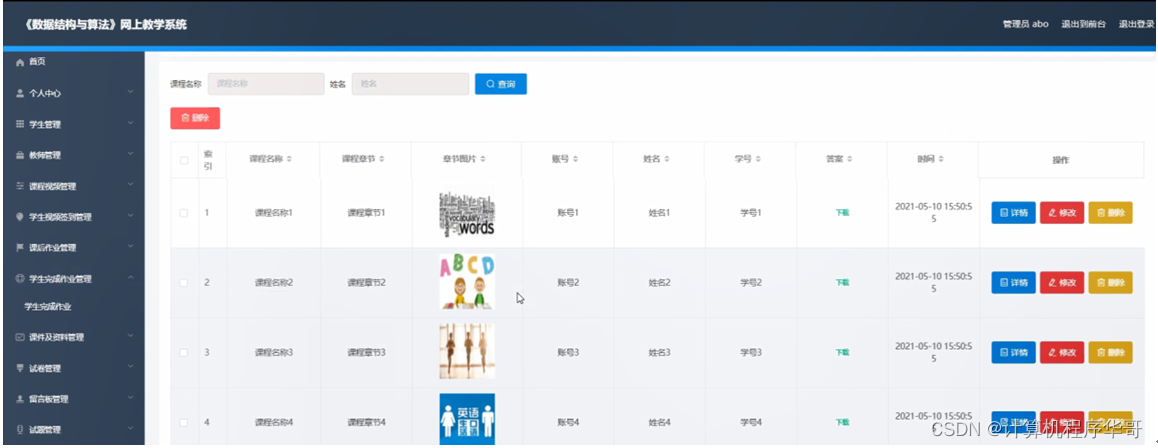Click 退出登录 in the header

click(x=1136, y=24)
